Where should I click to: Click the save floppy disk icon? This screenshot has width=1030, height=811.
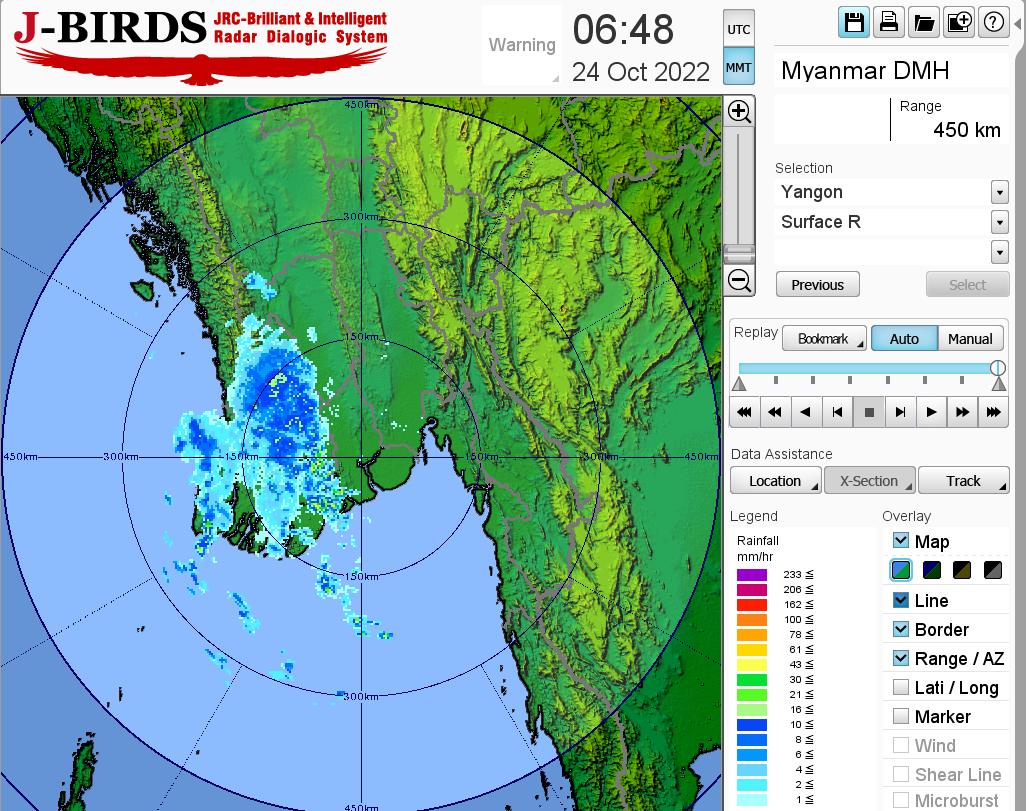tap(854, 22)
